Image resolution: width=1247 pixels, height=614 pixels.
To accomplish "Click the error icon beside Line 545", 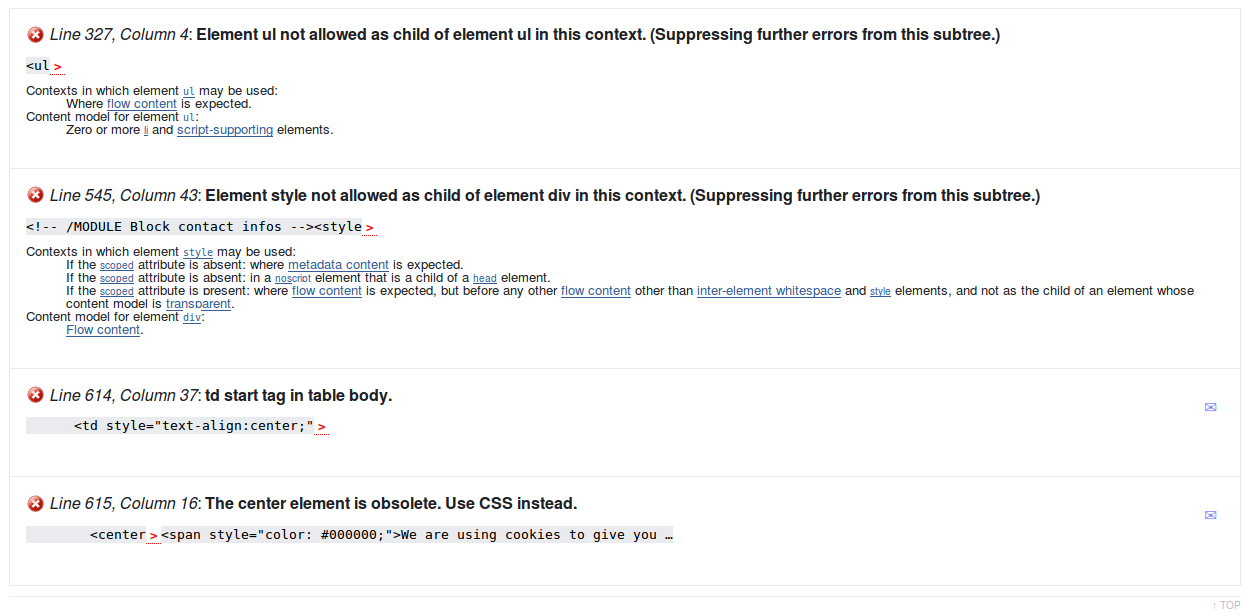I will (x=36, y=195).
